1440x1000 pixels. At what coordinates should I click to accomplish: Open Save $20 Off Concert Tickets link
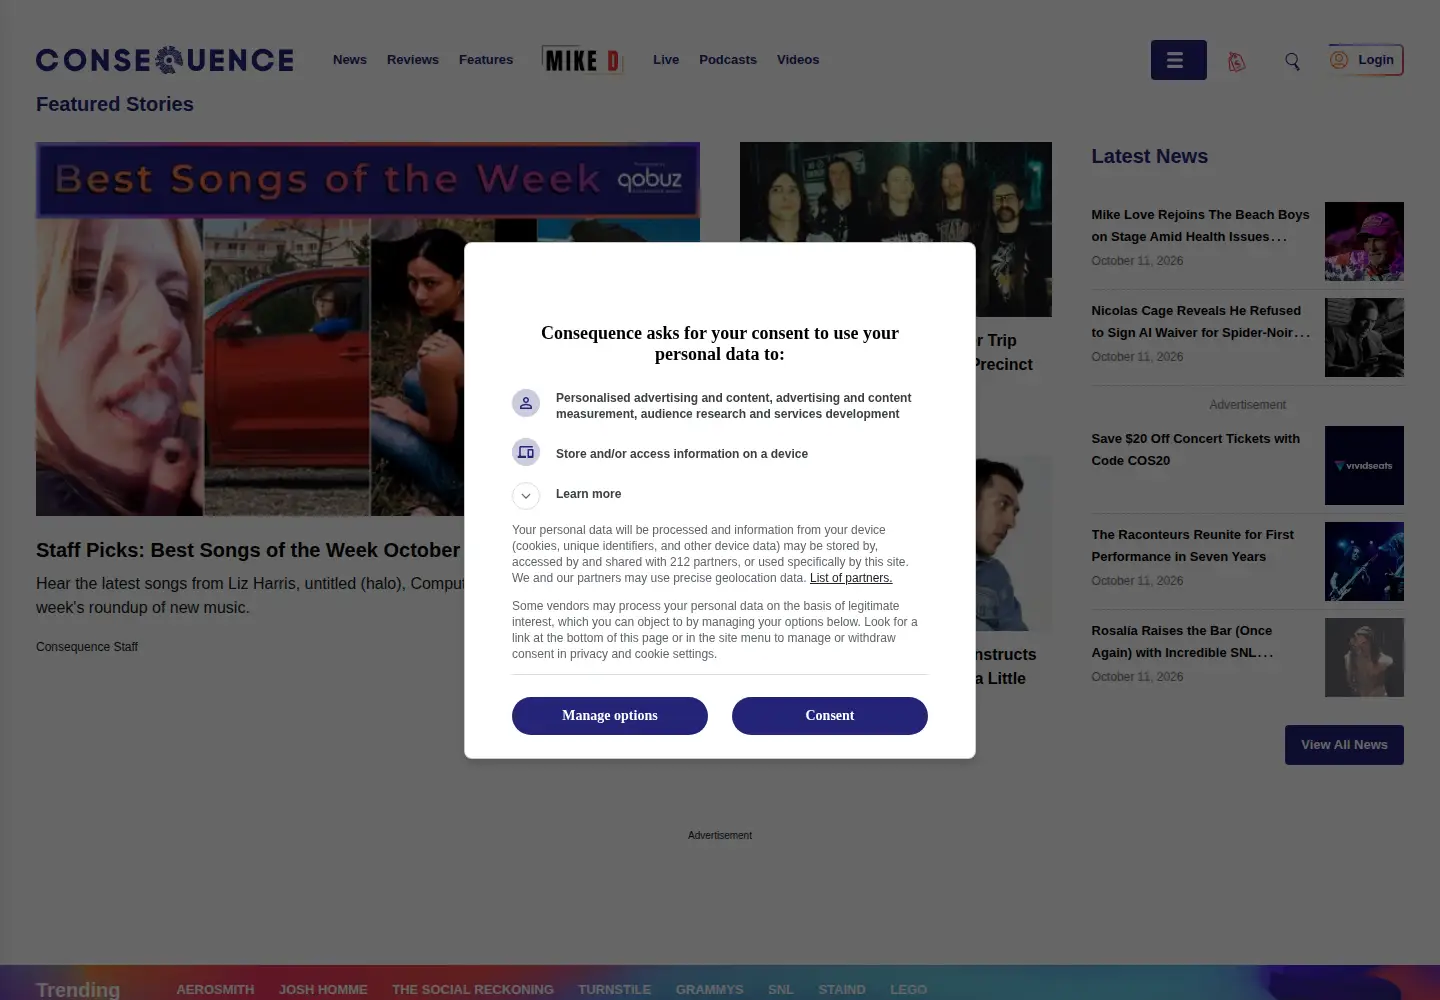[1196, 450]
